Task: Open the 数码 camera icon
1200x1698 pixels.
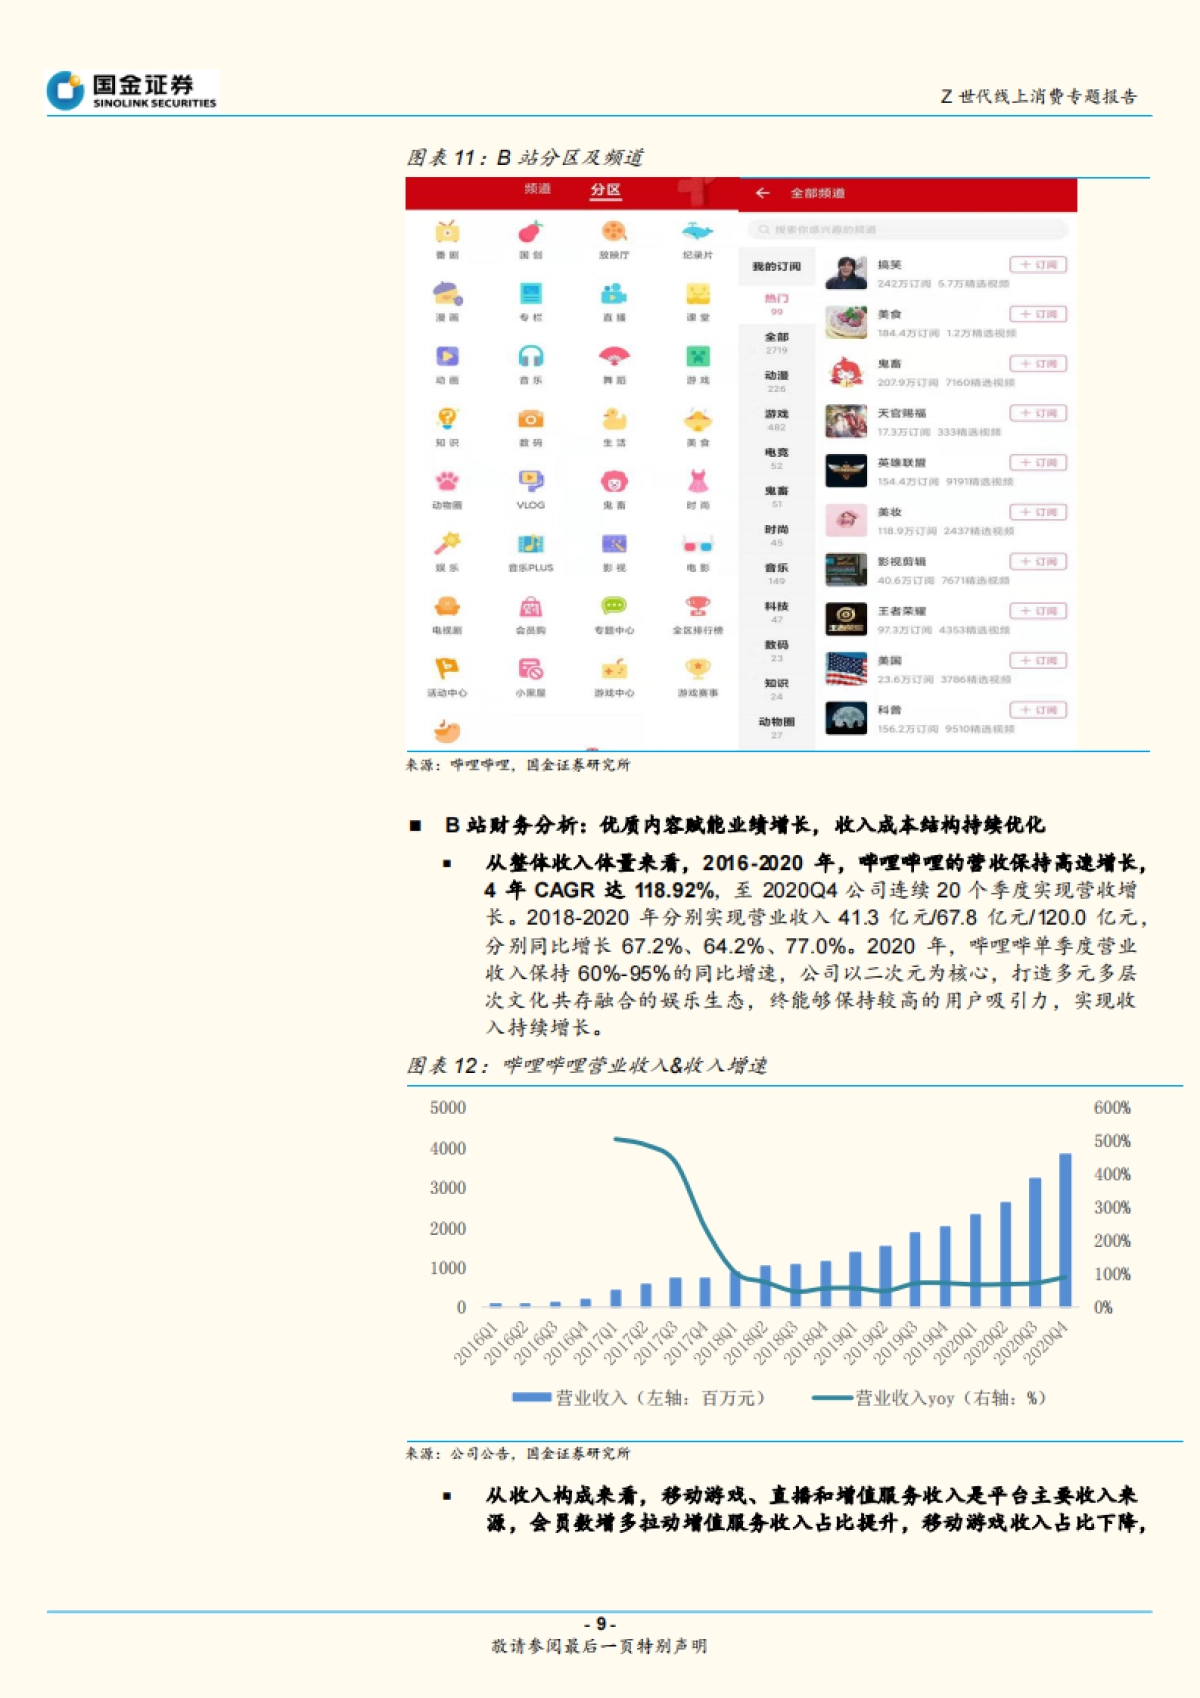Action: [x=530, y=419]
